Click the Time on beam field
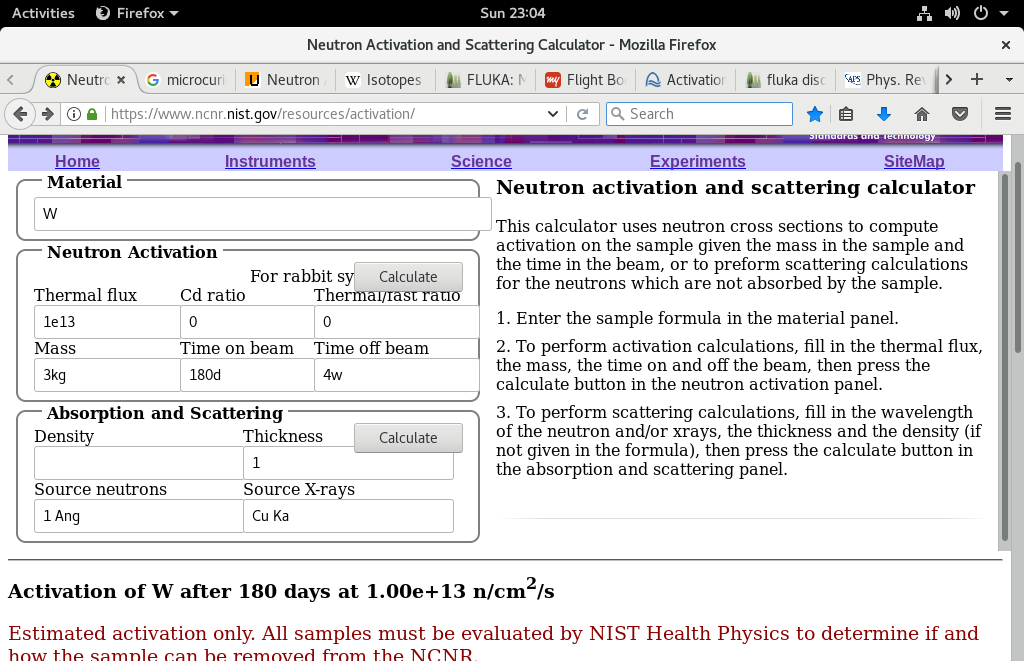The width and height of the screenshot is (1024, 661). pyautogui.click(x=247, y=375)
